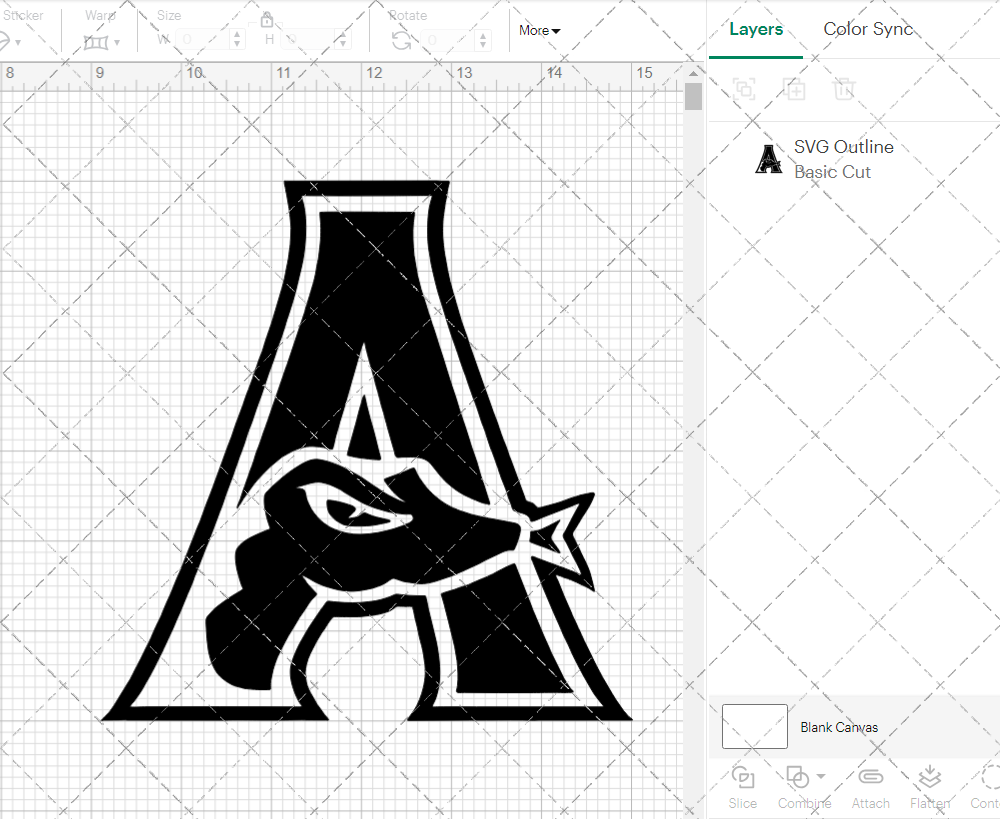
Task: Click the Group layers icon
Action: pos(743,89)
